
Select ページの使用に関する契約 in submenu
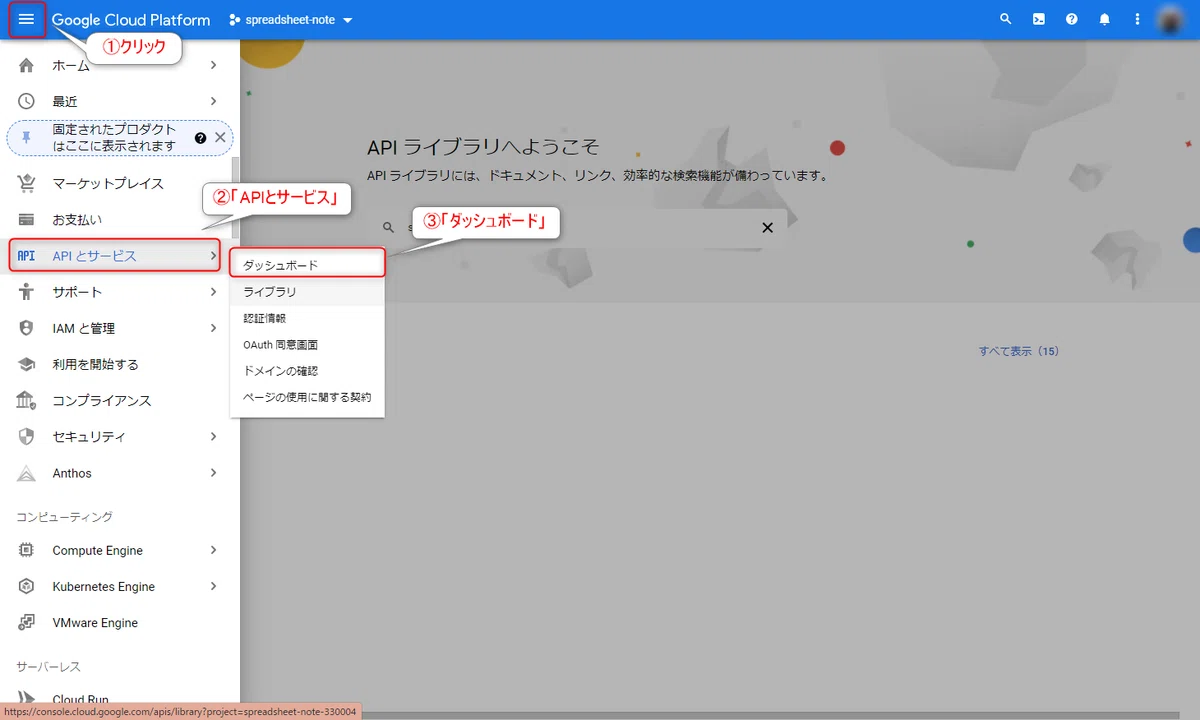307,397
